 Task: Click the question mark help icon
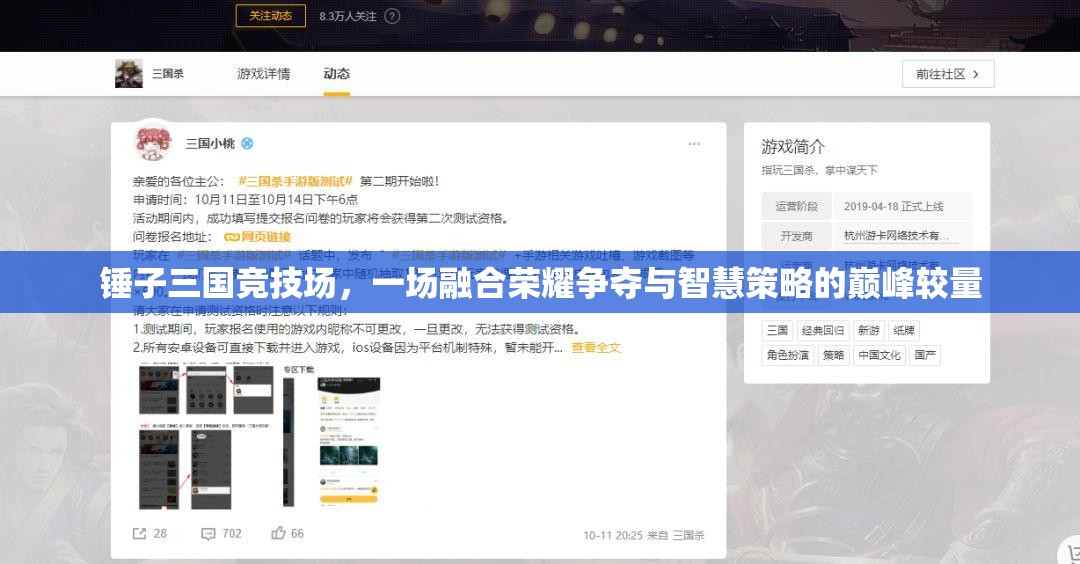[x=392, y=16]
